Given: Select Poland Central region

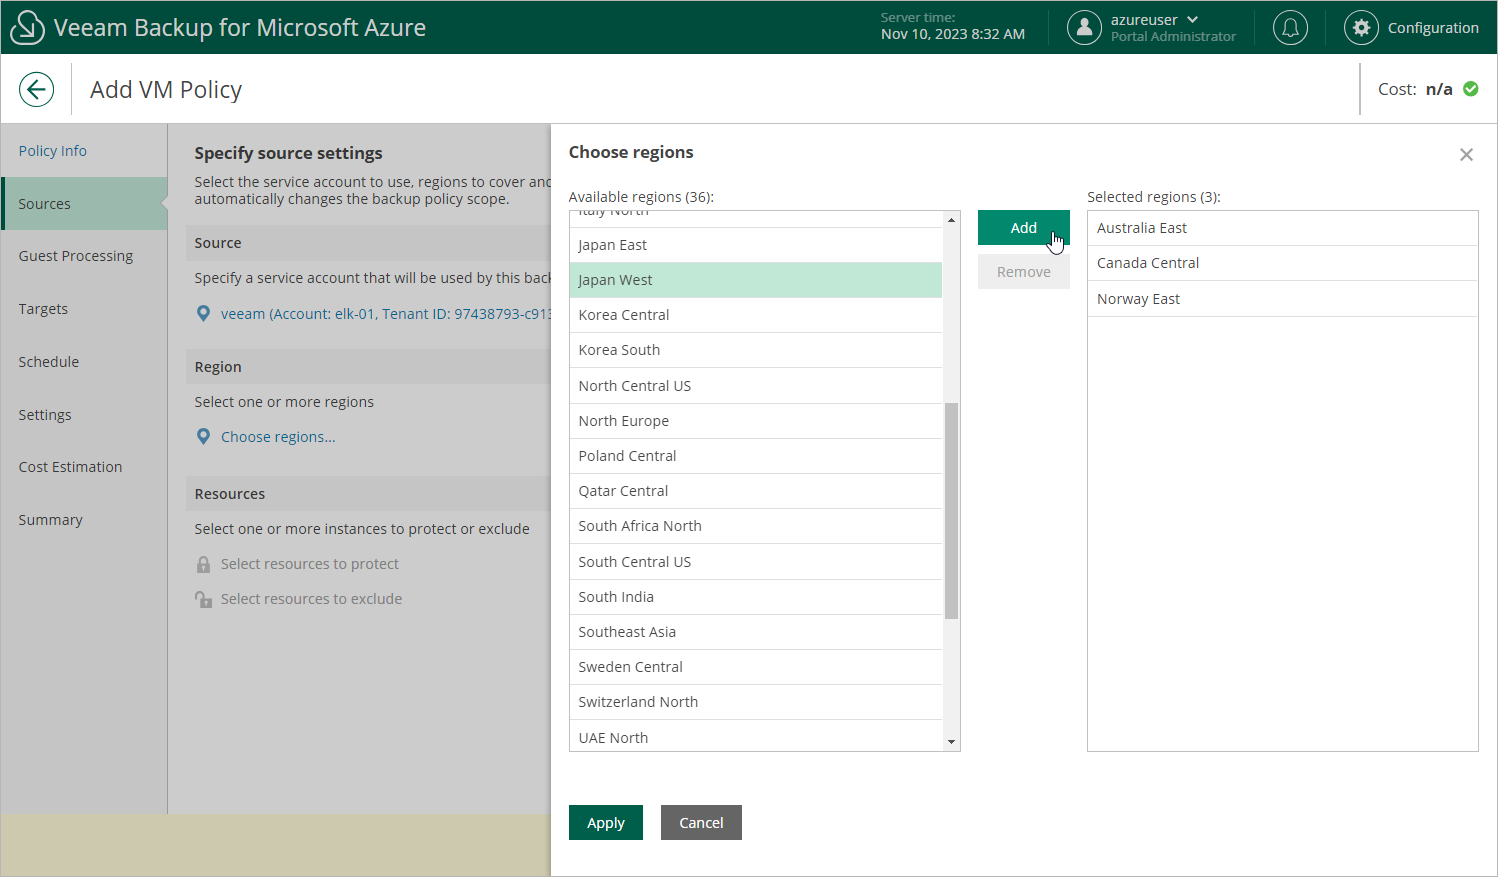Looking at the screenshot, I should click(x=756, y=456).
